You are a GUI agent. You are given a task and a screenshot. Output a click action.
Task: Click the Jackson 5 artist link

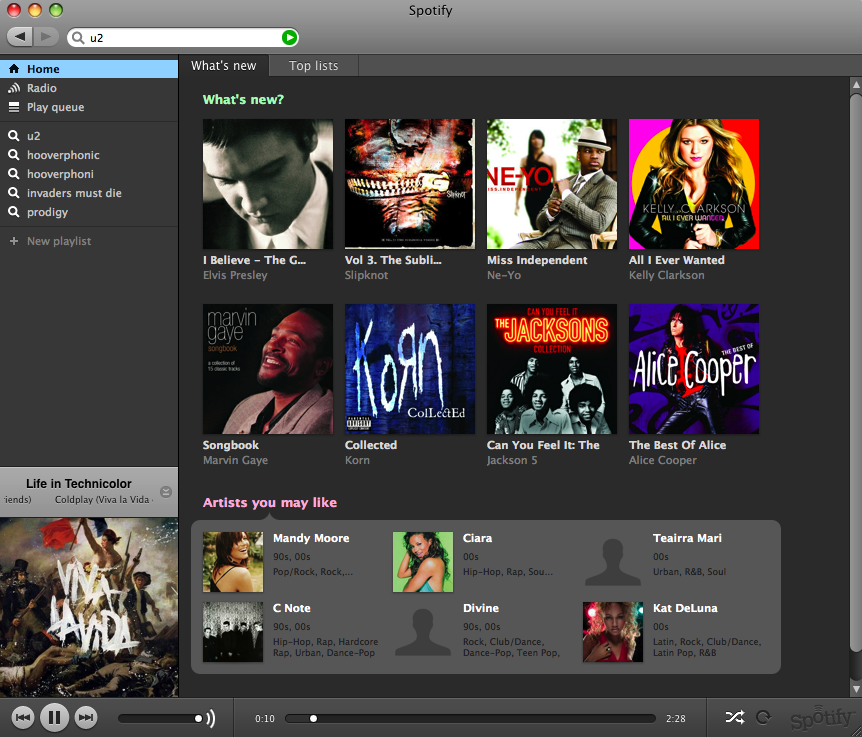(512, 460)
